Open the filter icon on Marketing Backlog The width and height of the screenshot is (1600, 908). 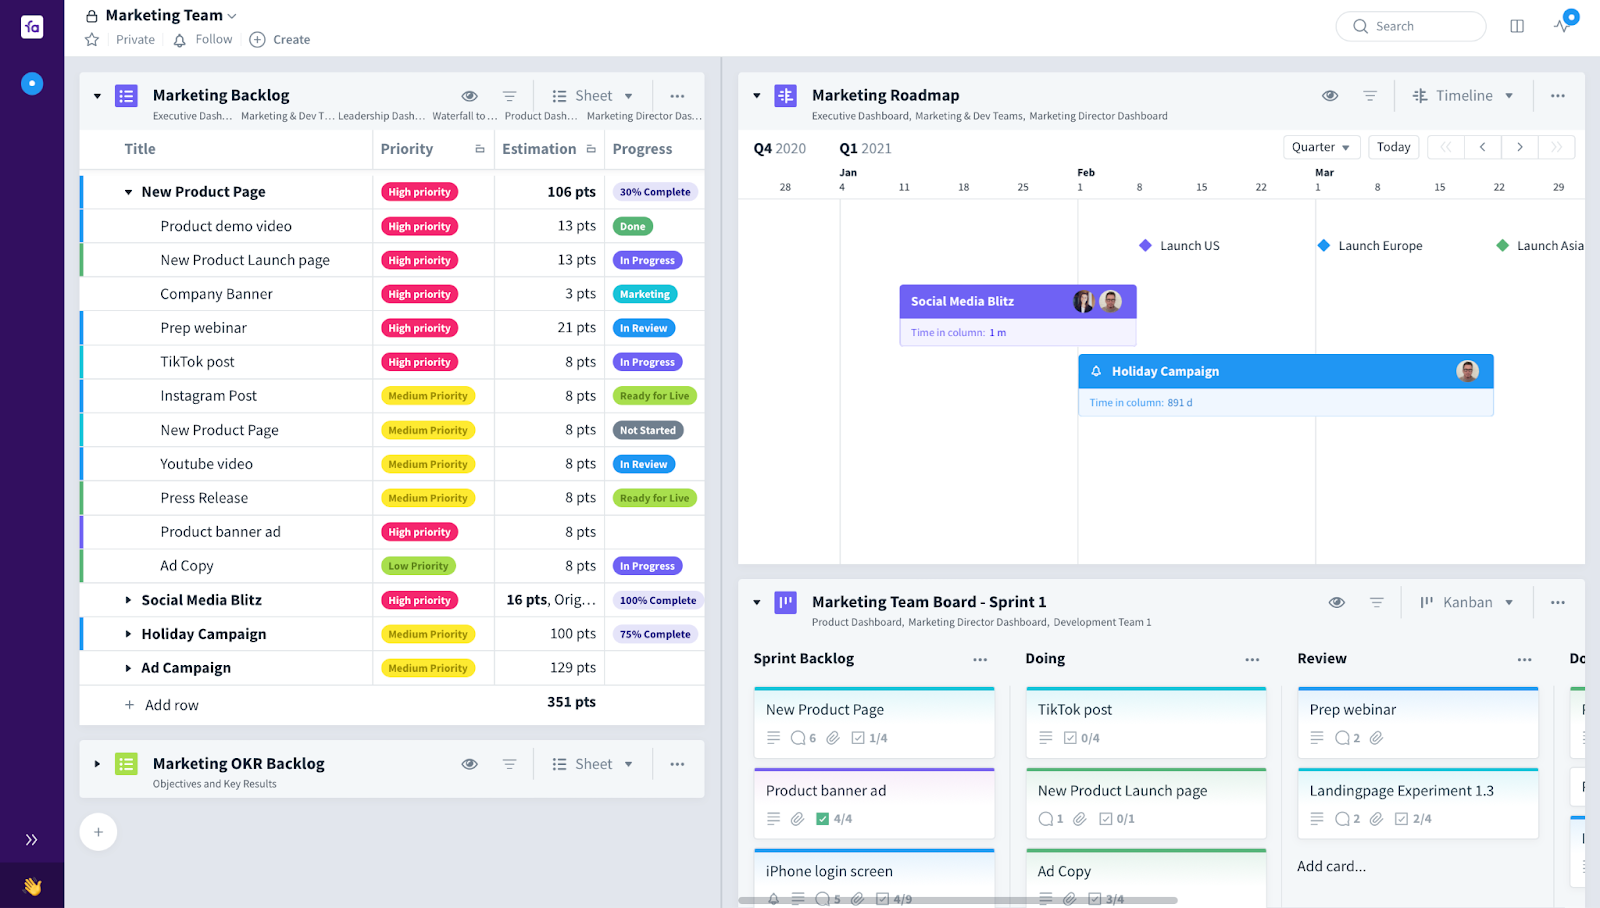click(510, 95)
